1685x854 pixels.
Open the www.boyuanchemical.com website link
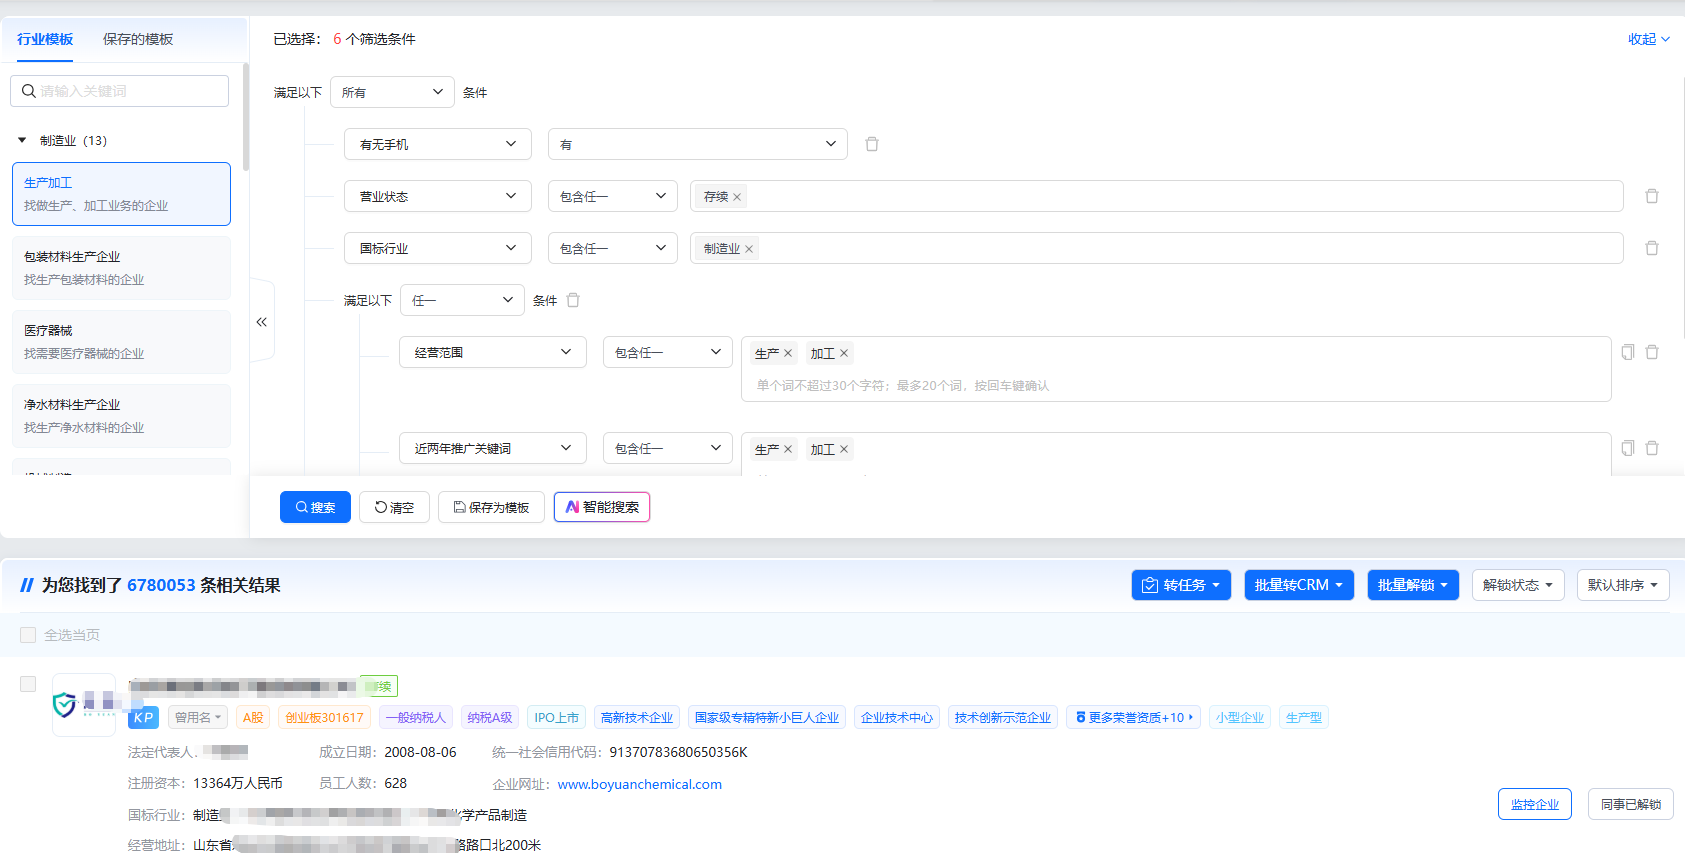click(x=640, y=784)
